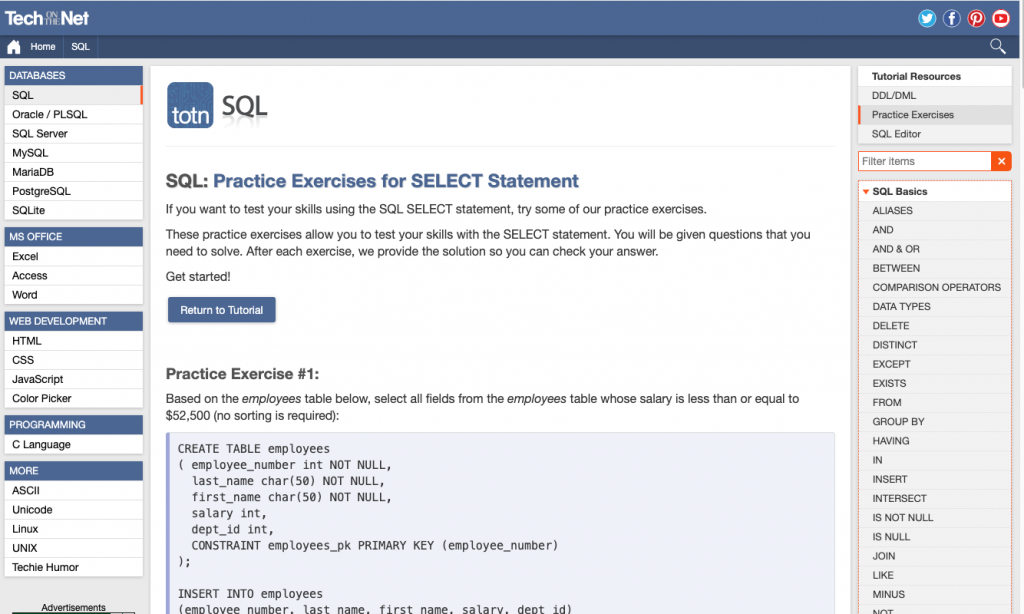Click the Pinterest icon in header
This screenshot has height=614, width=1024.
pyautogui.click(x=976, y=18)
